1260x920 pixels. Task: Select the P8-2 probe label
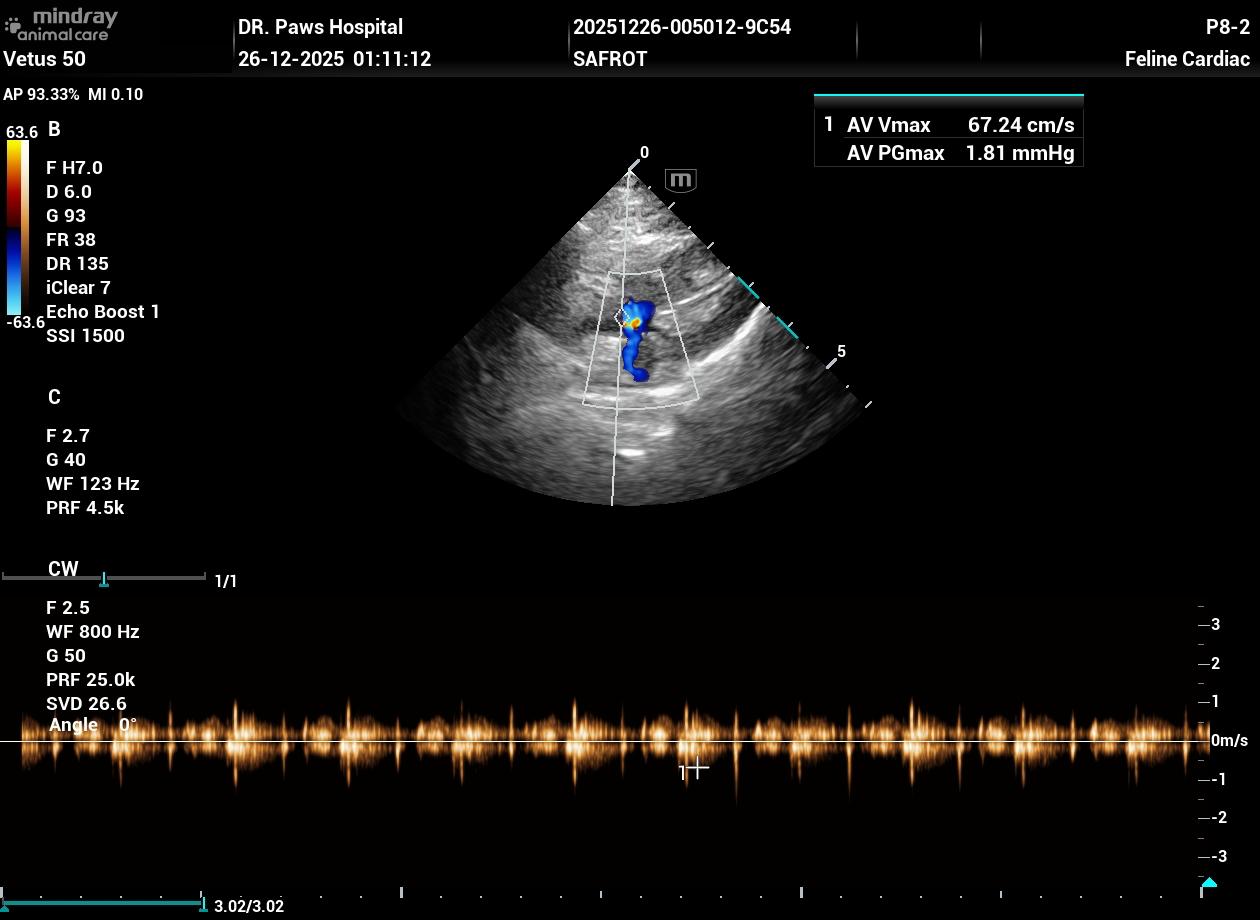point(1227,27)
